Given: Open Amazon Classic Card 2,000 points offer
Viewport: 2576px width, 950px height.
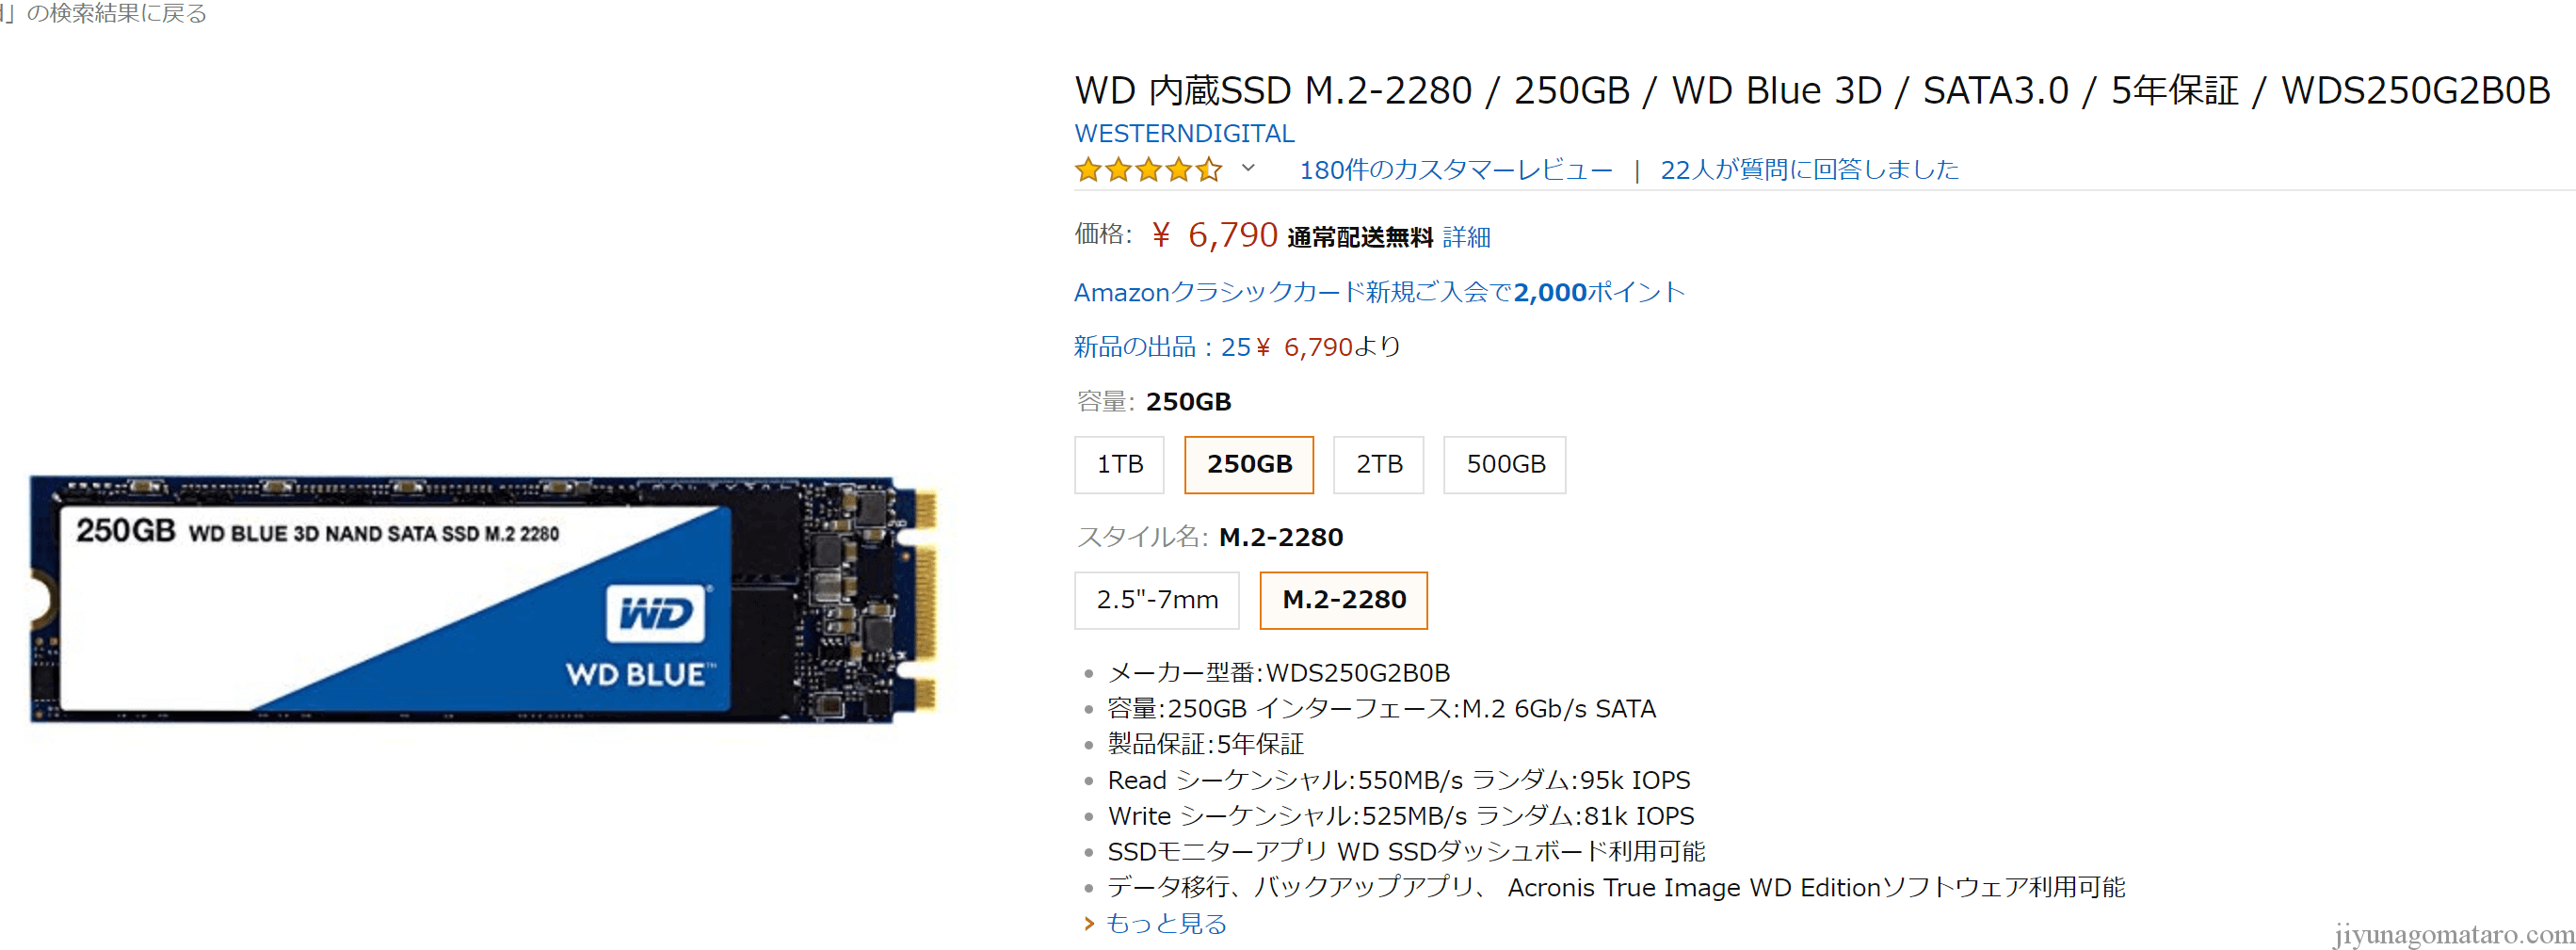Looking at the screenshot, I should point(1379,292).
